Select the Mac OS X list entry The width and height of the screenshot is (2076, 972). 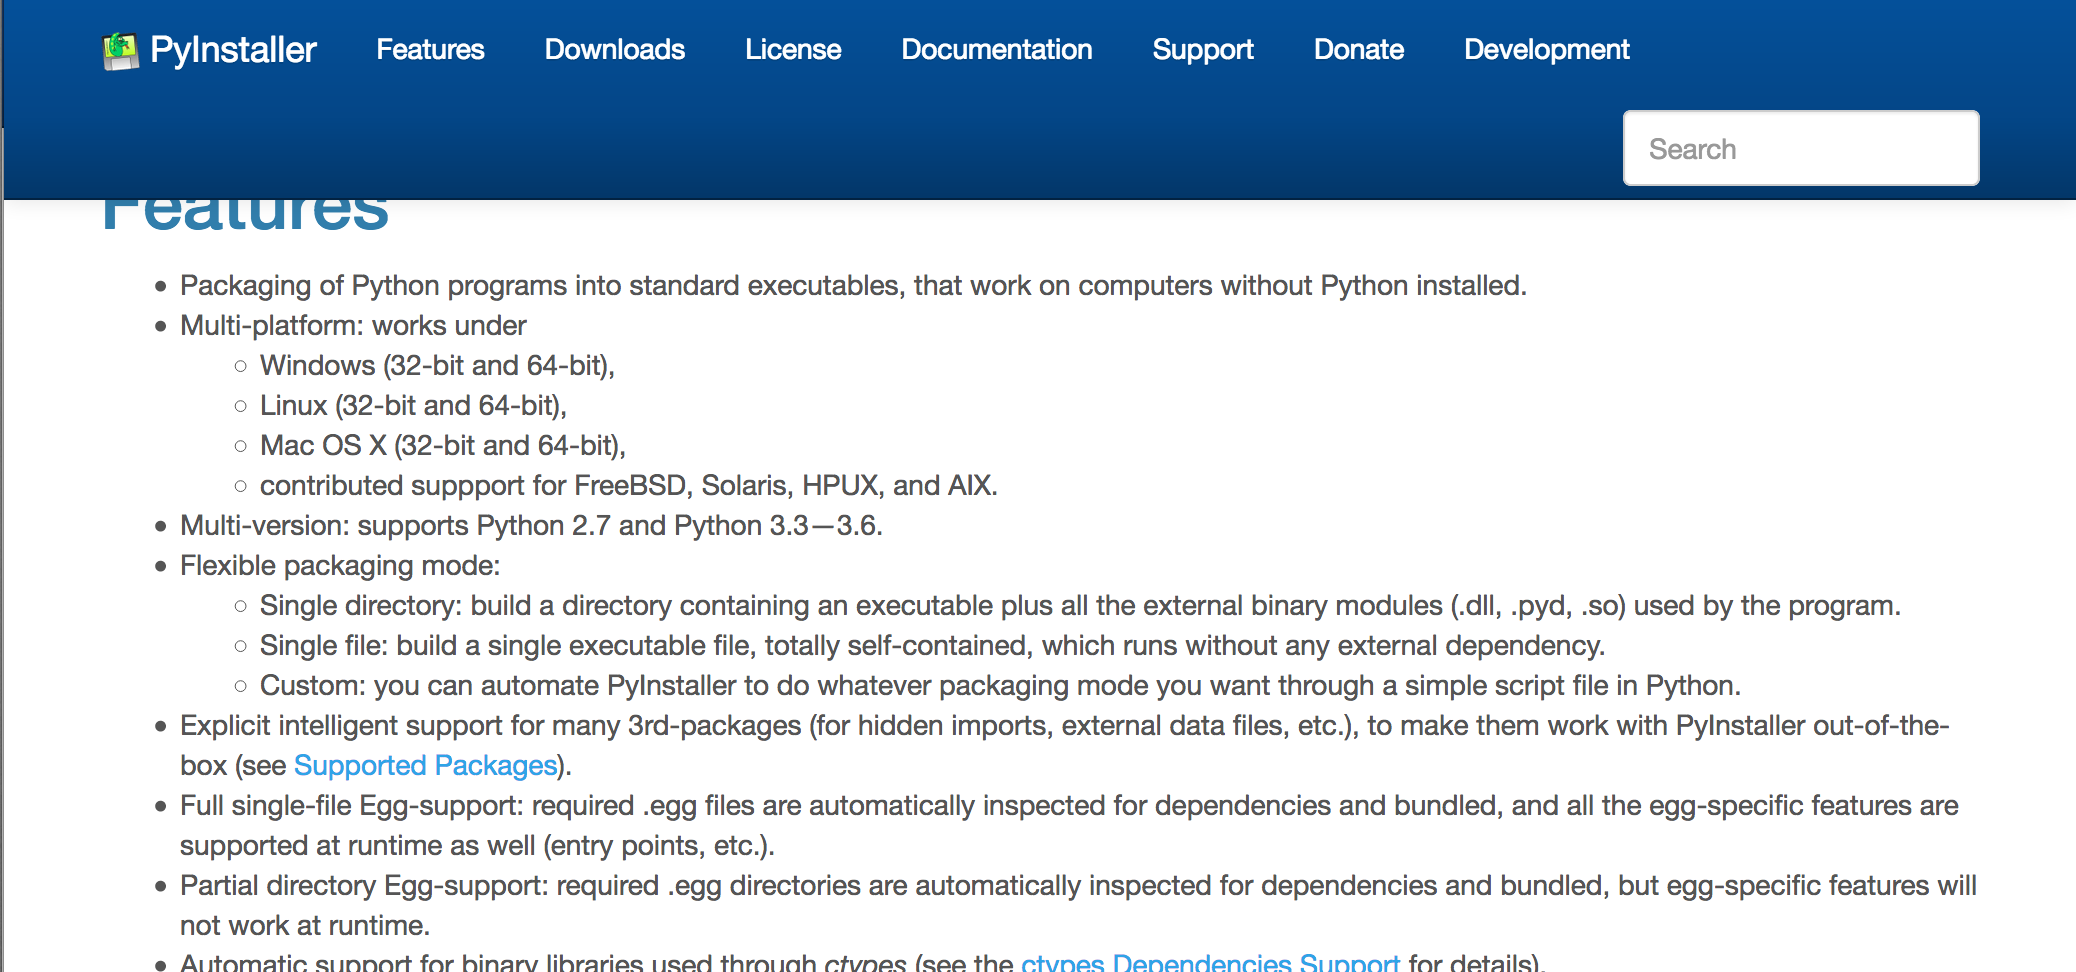pyautogui.click(x=442, y=445)
